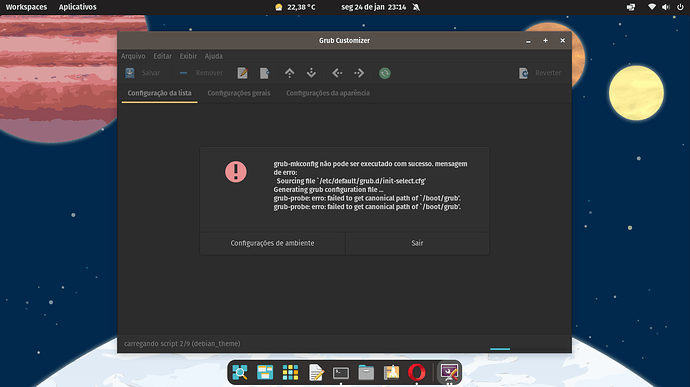Select the Configuração da lista tab
The height and width of the screenshot is (387, 690).
[x=159, y=93]
